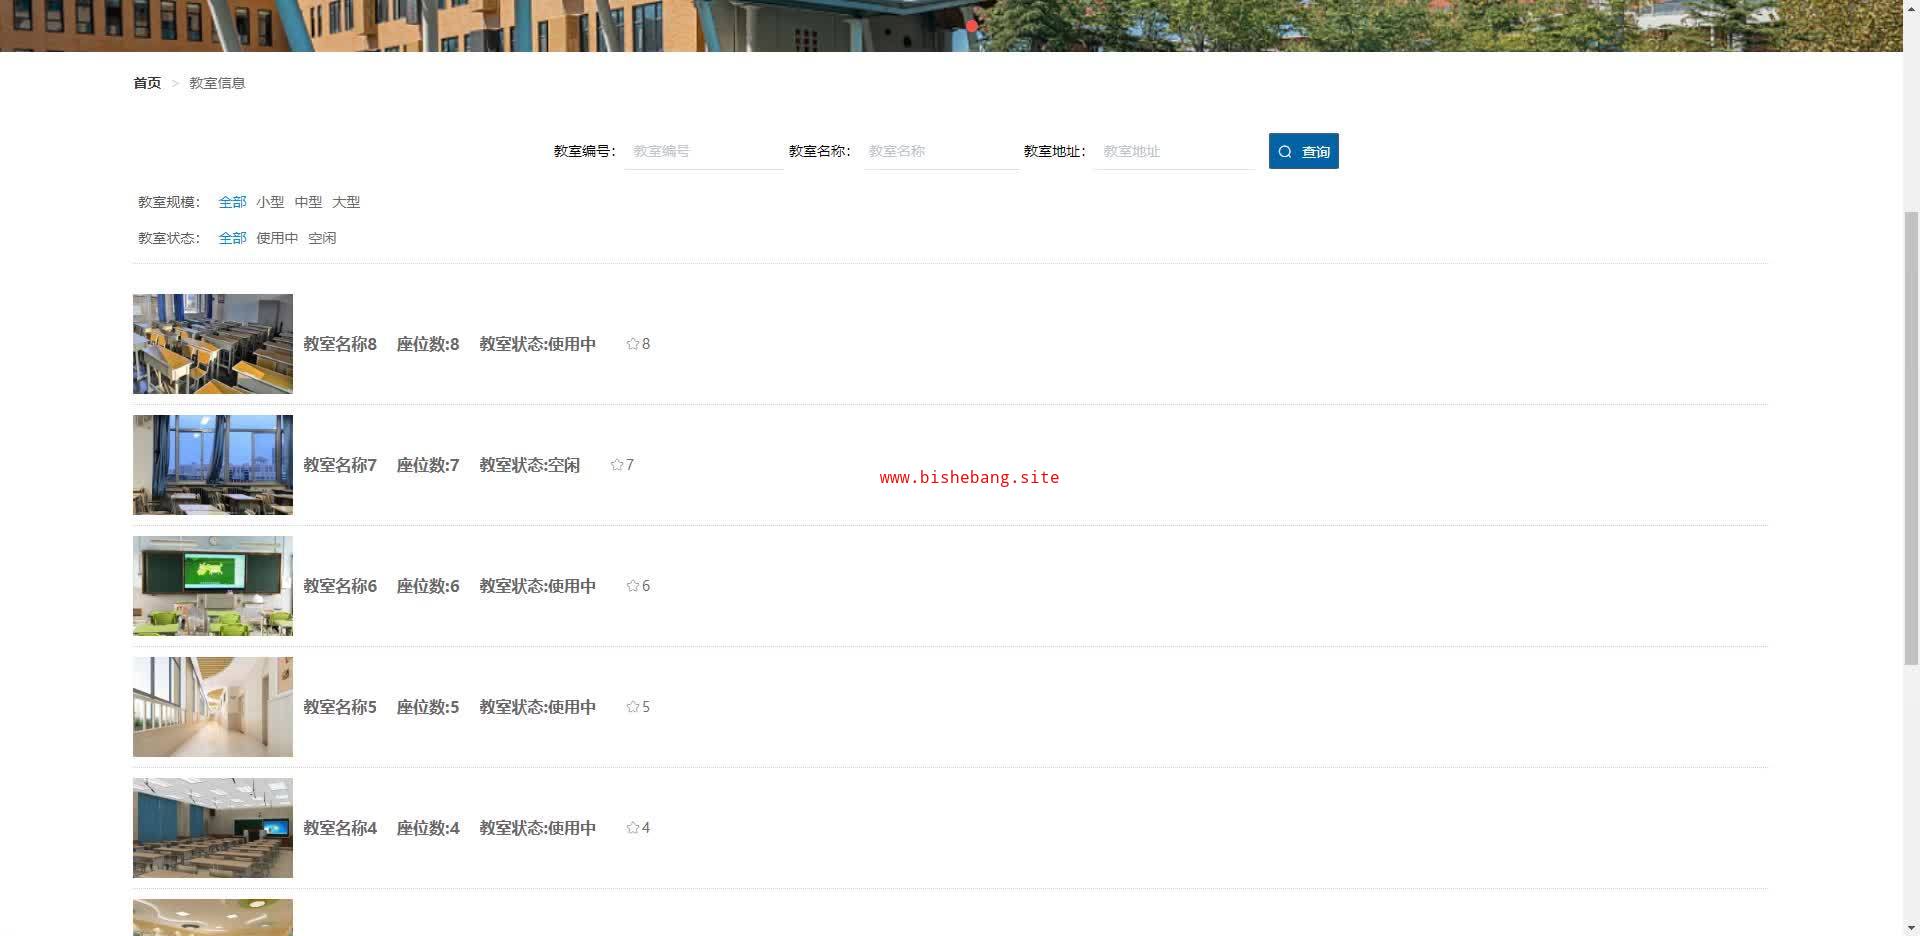Click the star icon for 教室名称8
Image resolution: width=1920 pixels, height=936 pixels.
tap(632, 344)
